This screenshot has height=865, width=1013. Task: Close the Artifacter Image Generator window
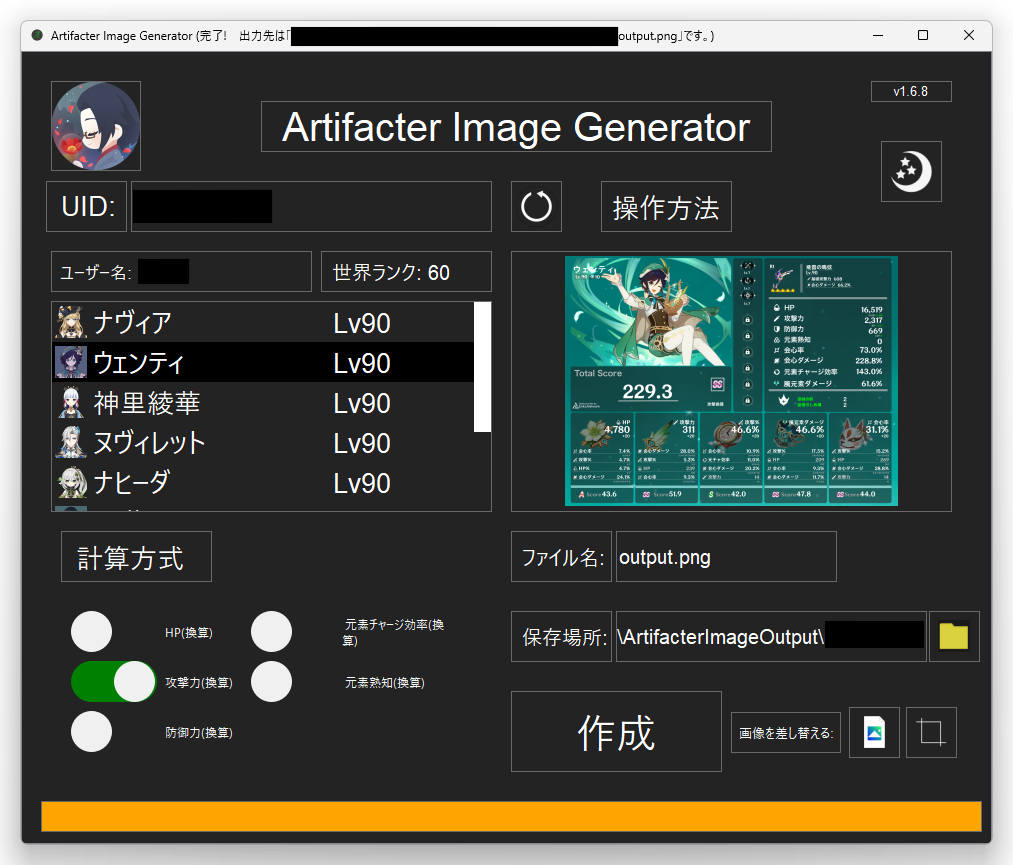(x=968, y=36)
